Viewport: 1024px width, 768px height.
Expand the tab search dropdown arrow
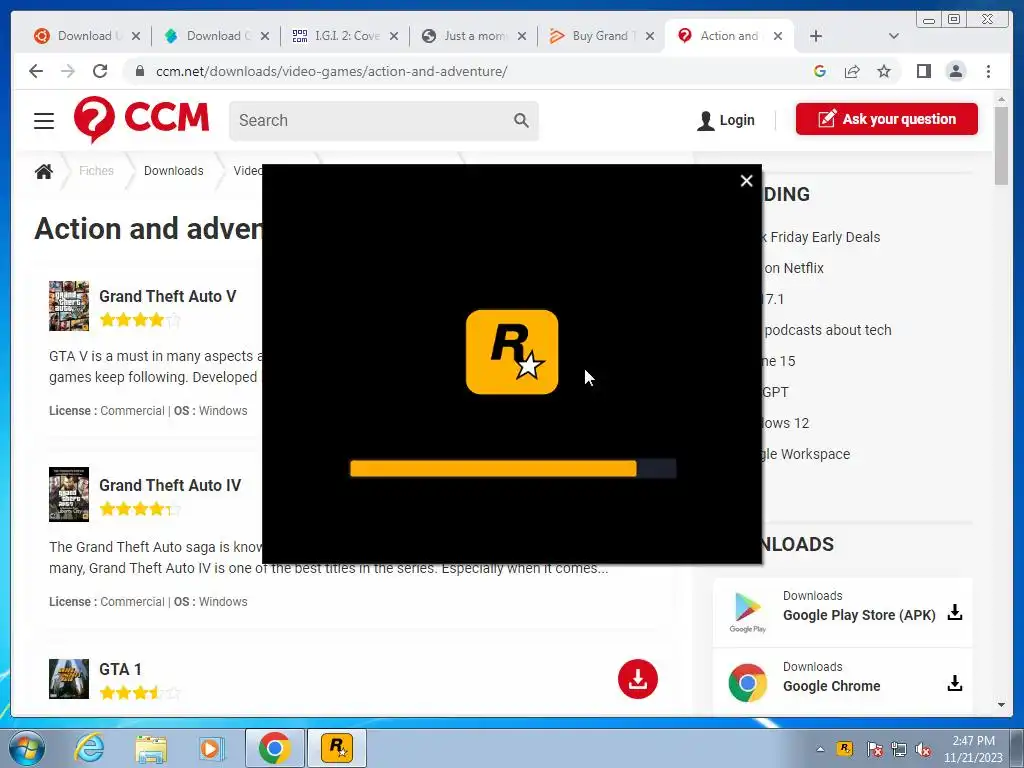point(894,36)
